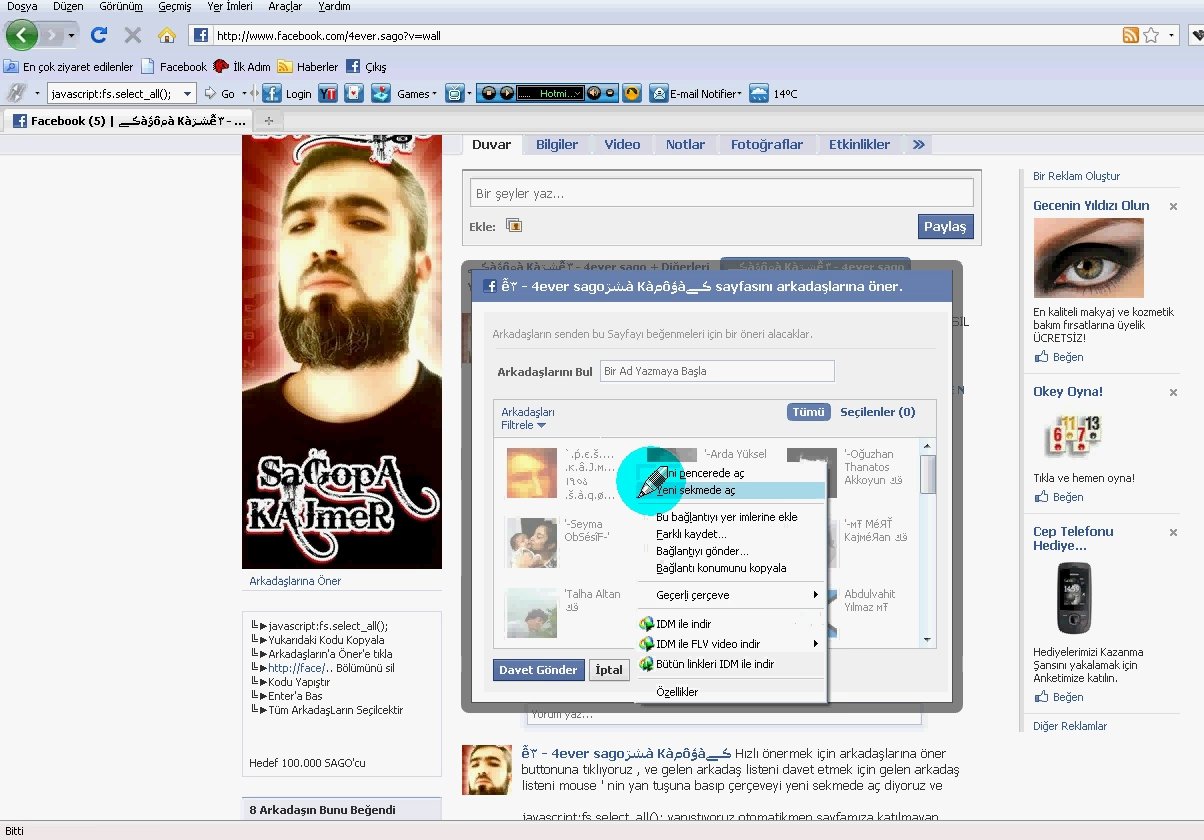Open the Haberler feed bookmark

(308, 67)
